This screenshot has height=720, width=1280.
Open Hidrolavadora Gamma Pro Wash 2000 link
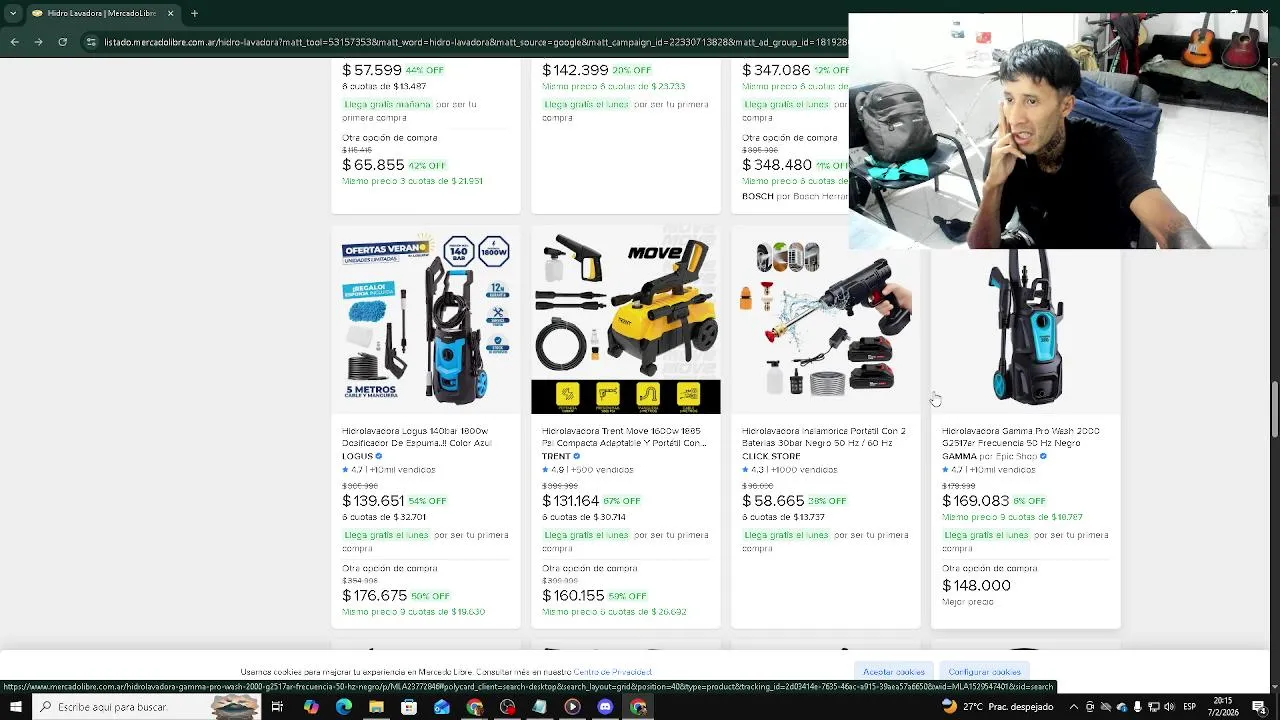pos(1020,437)
